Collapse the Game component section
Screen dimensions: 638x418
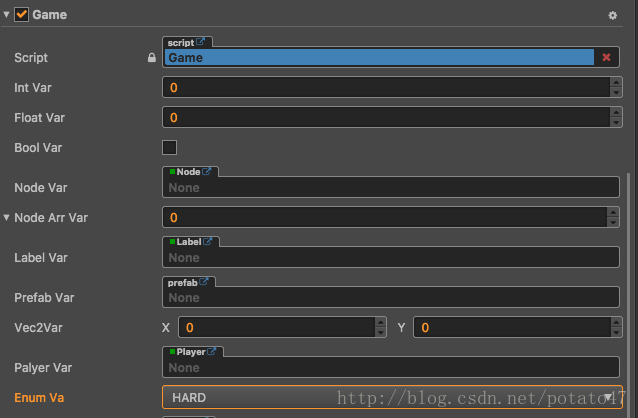coord(7,15)
